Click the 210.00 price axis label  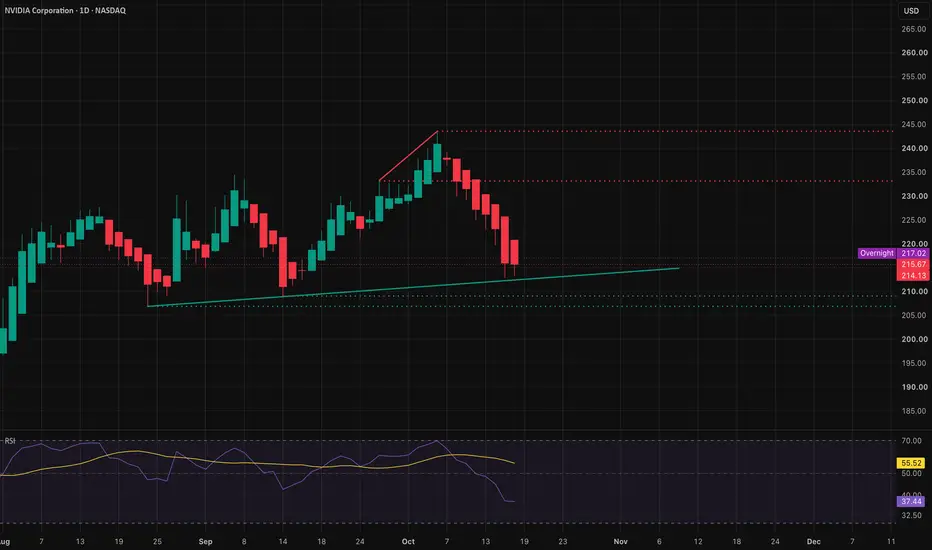[x=914, y=291]
